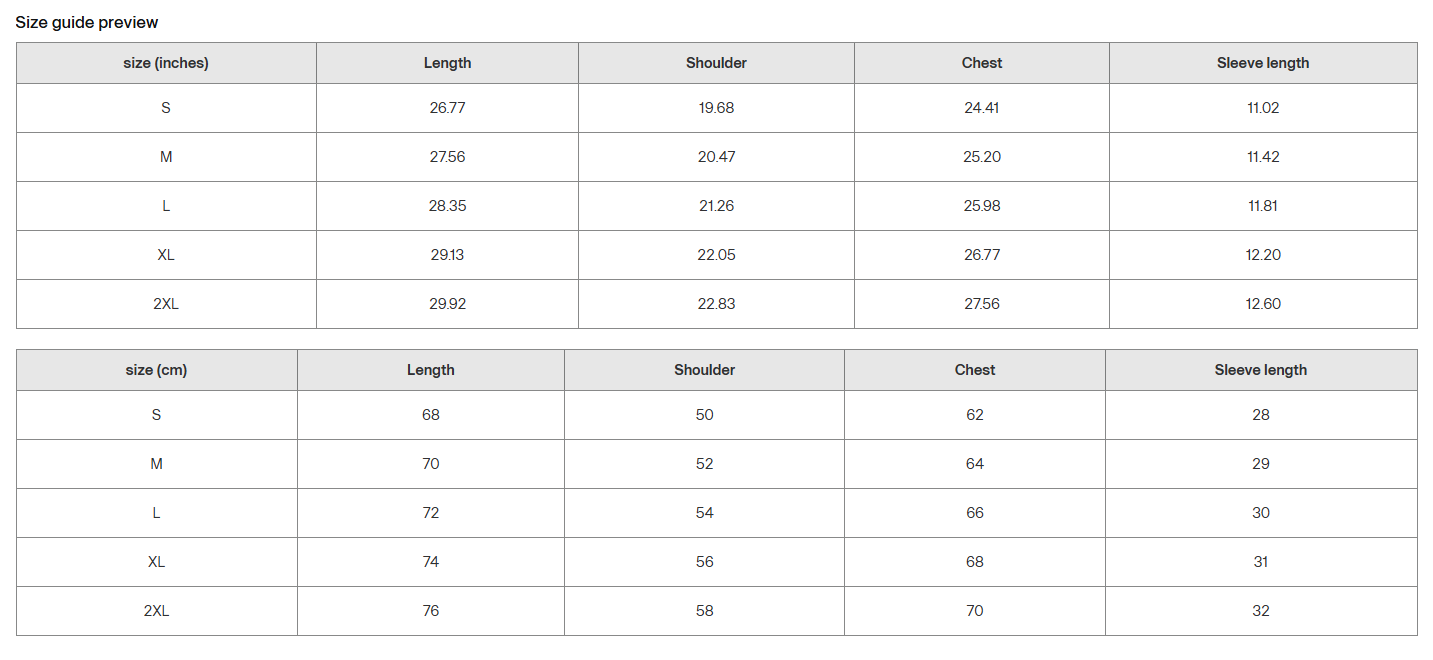Click Sleeve length header in cm table
Viewport: 1433px width, 660px height.
(x=1261, y=370)
